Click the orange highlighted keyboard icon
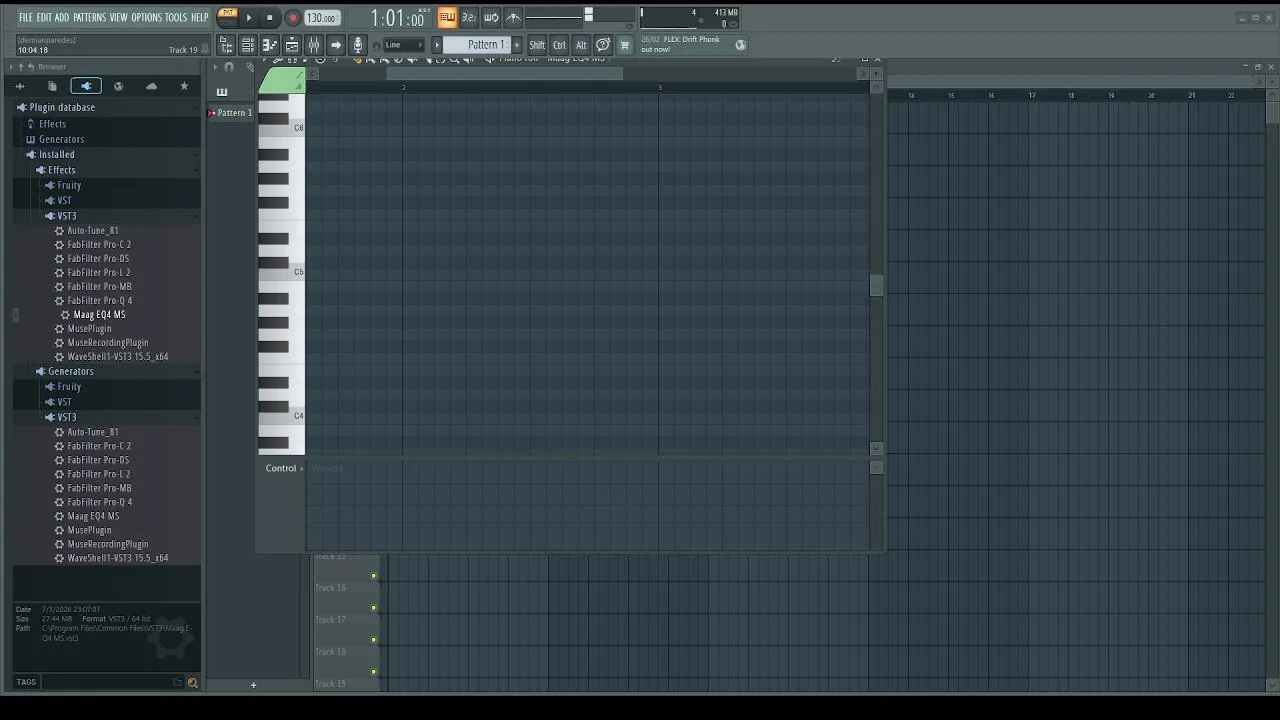 (x=447, y=17)
